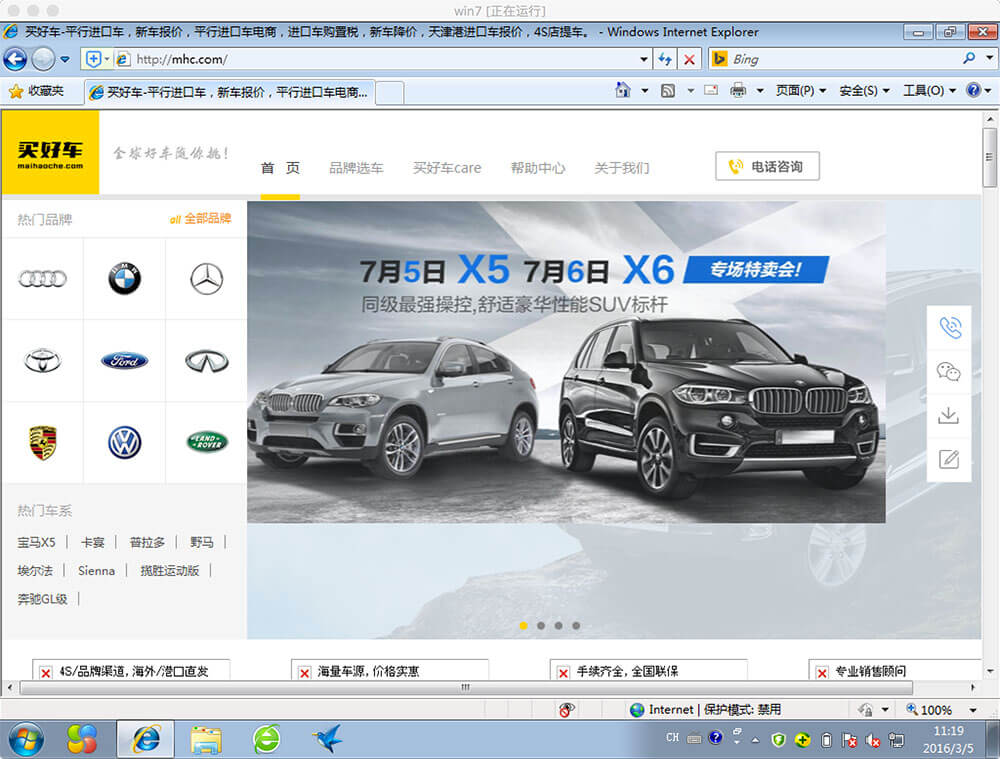The height and width of the screenshot is (759, 1000).
Task: Click the 电话咨询 button
Action: 767,166
